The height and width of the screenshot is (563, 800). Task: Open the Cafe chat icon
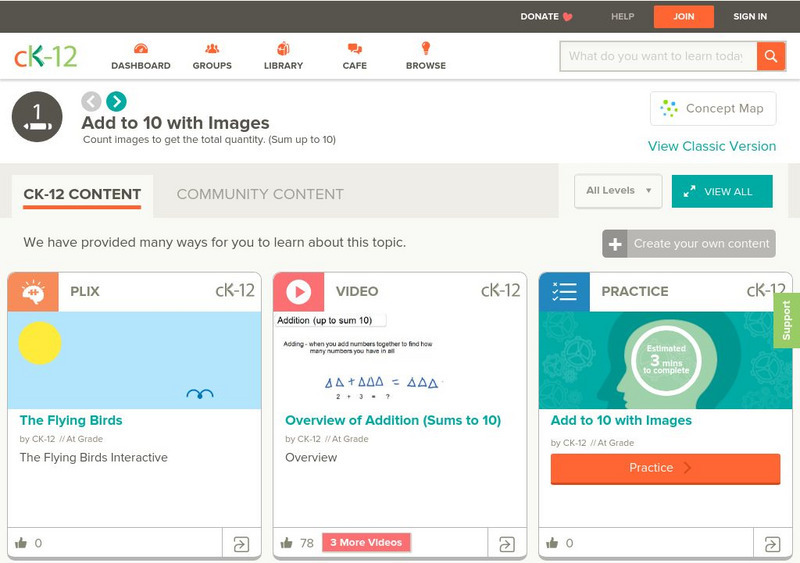tap(355, 49)
